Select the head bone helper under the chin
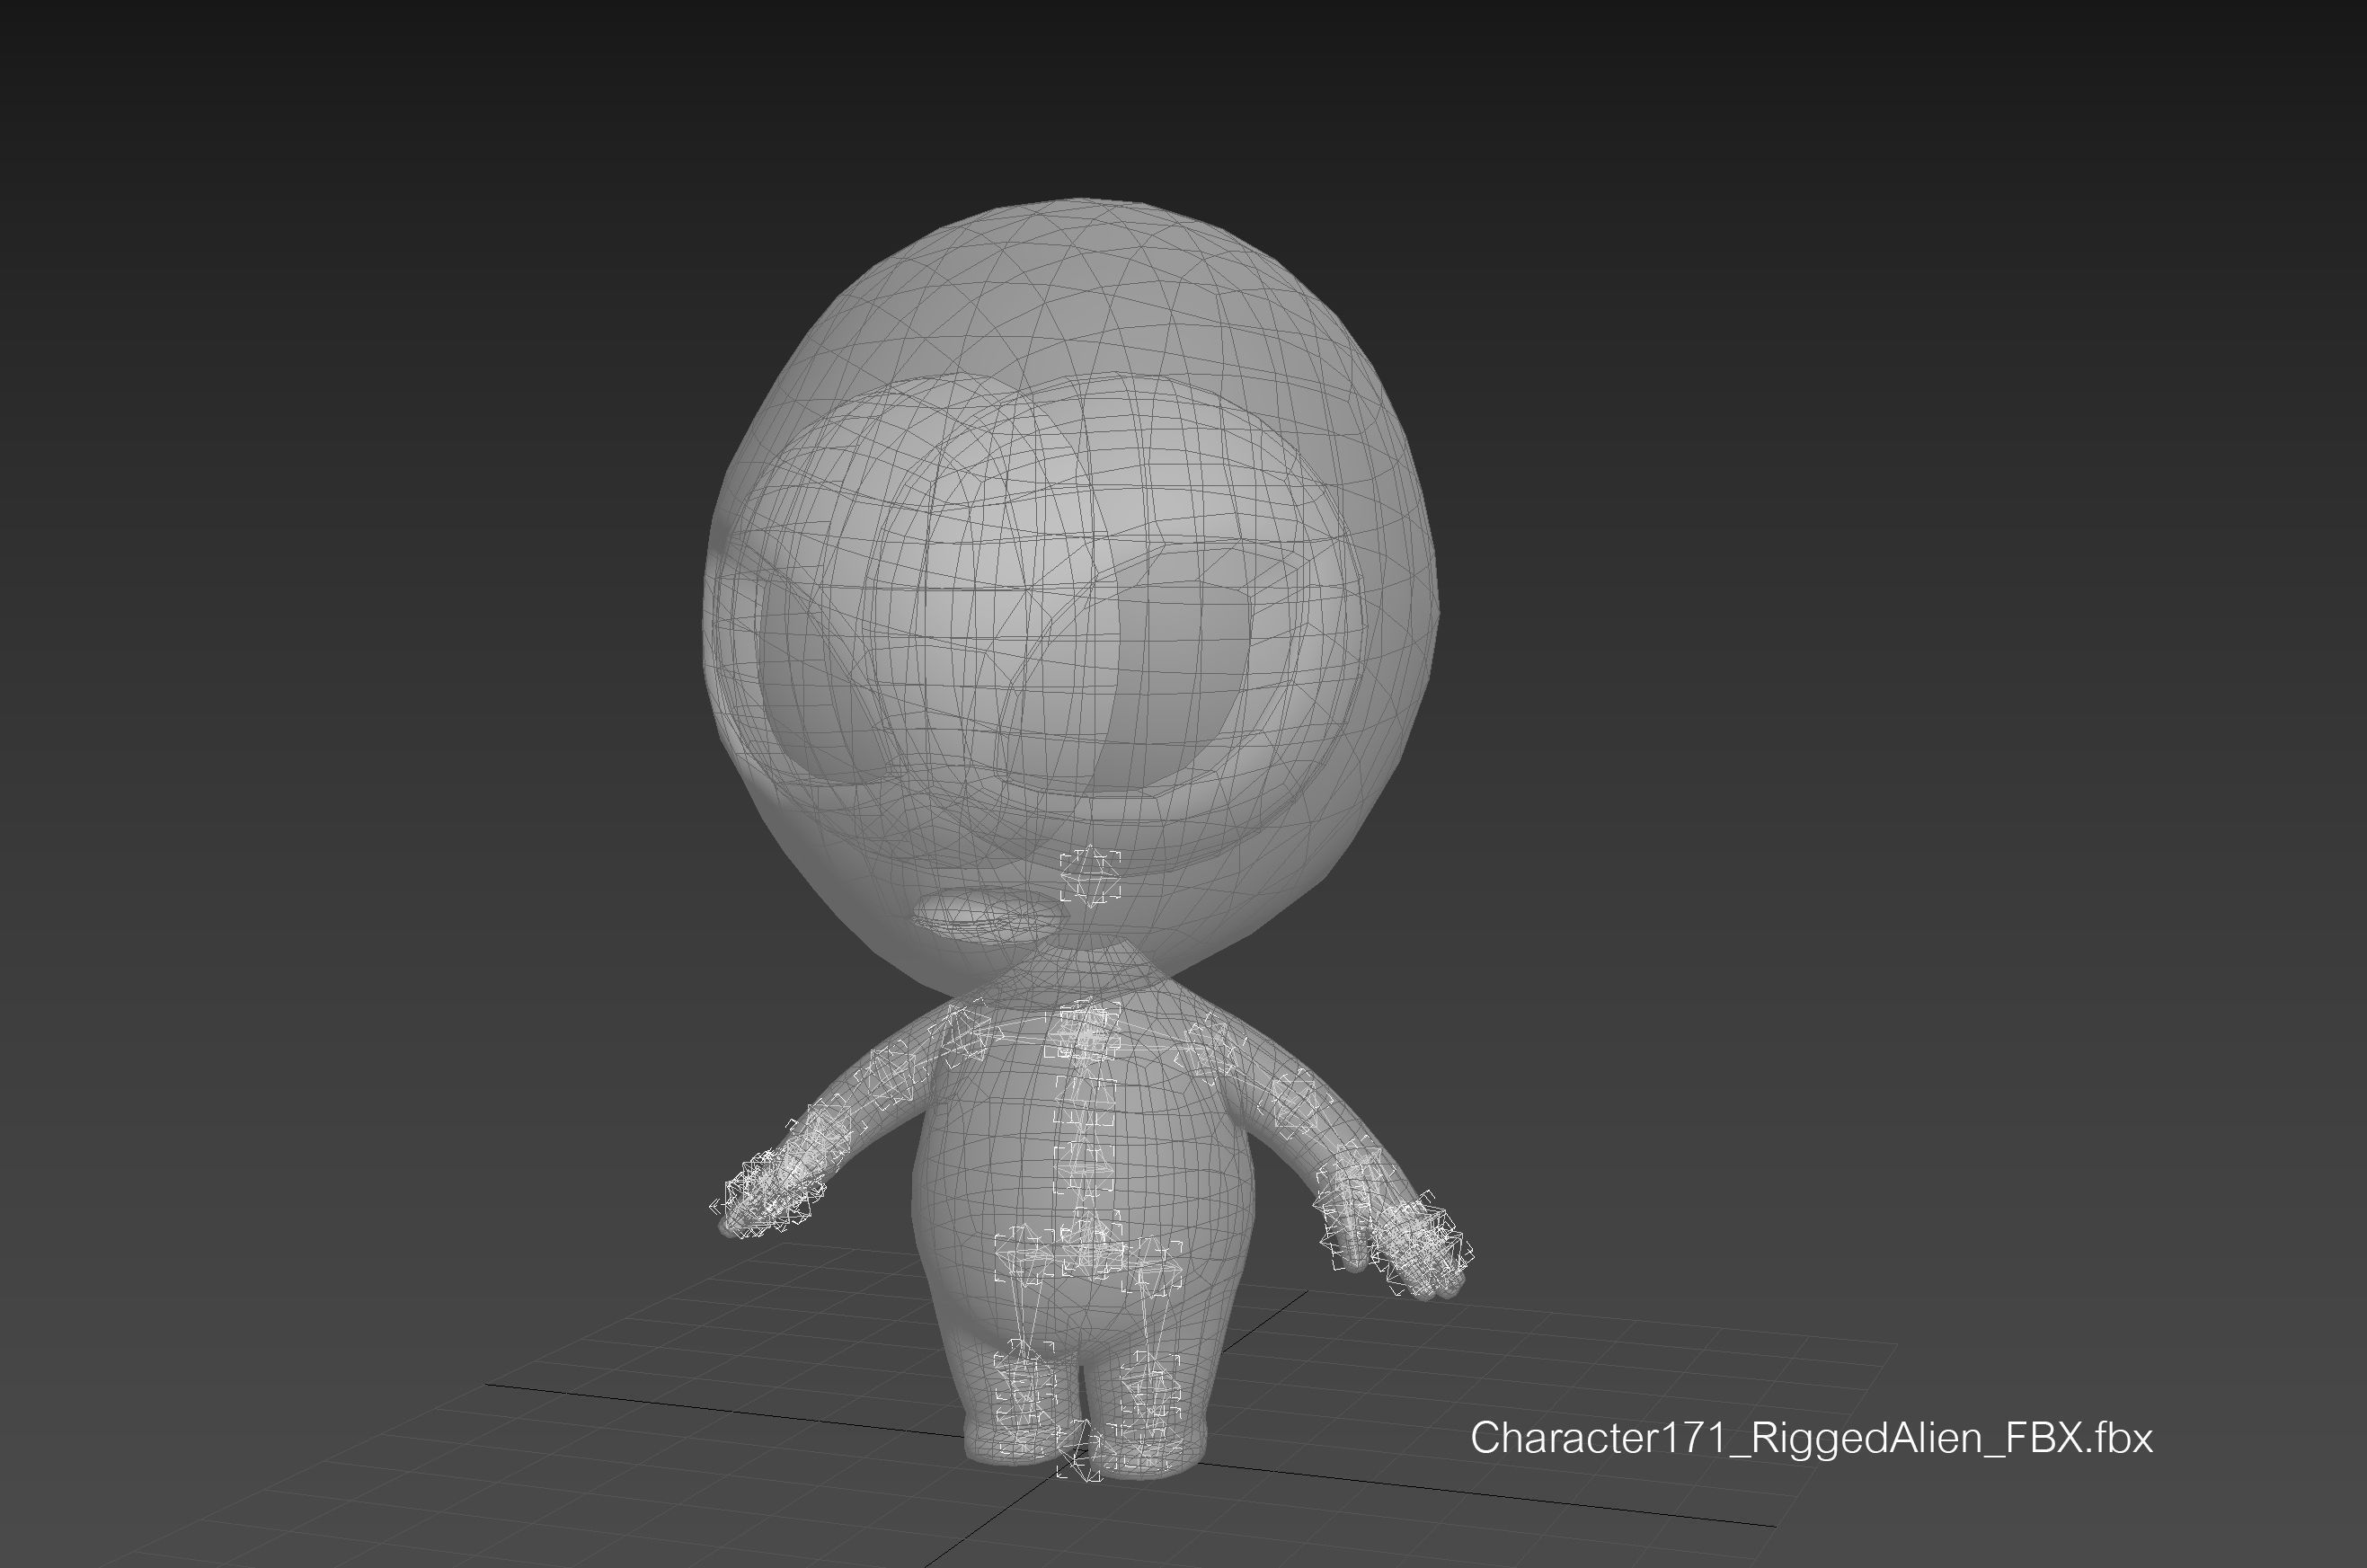This screenshot has height=1568, width=2367. [x=1090, y=877]
